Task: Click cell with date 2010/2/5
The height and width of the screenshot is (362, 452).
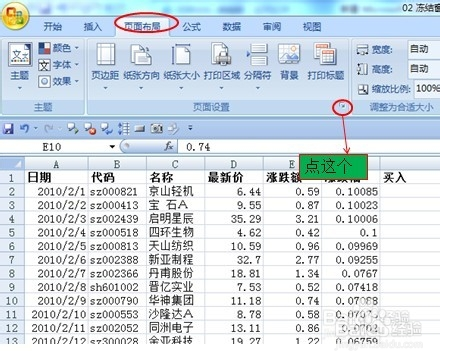Action: coord(56,246)
